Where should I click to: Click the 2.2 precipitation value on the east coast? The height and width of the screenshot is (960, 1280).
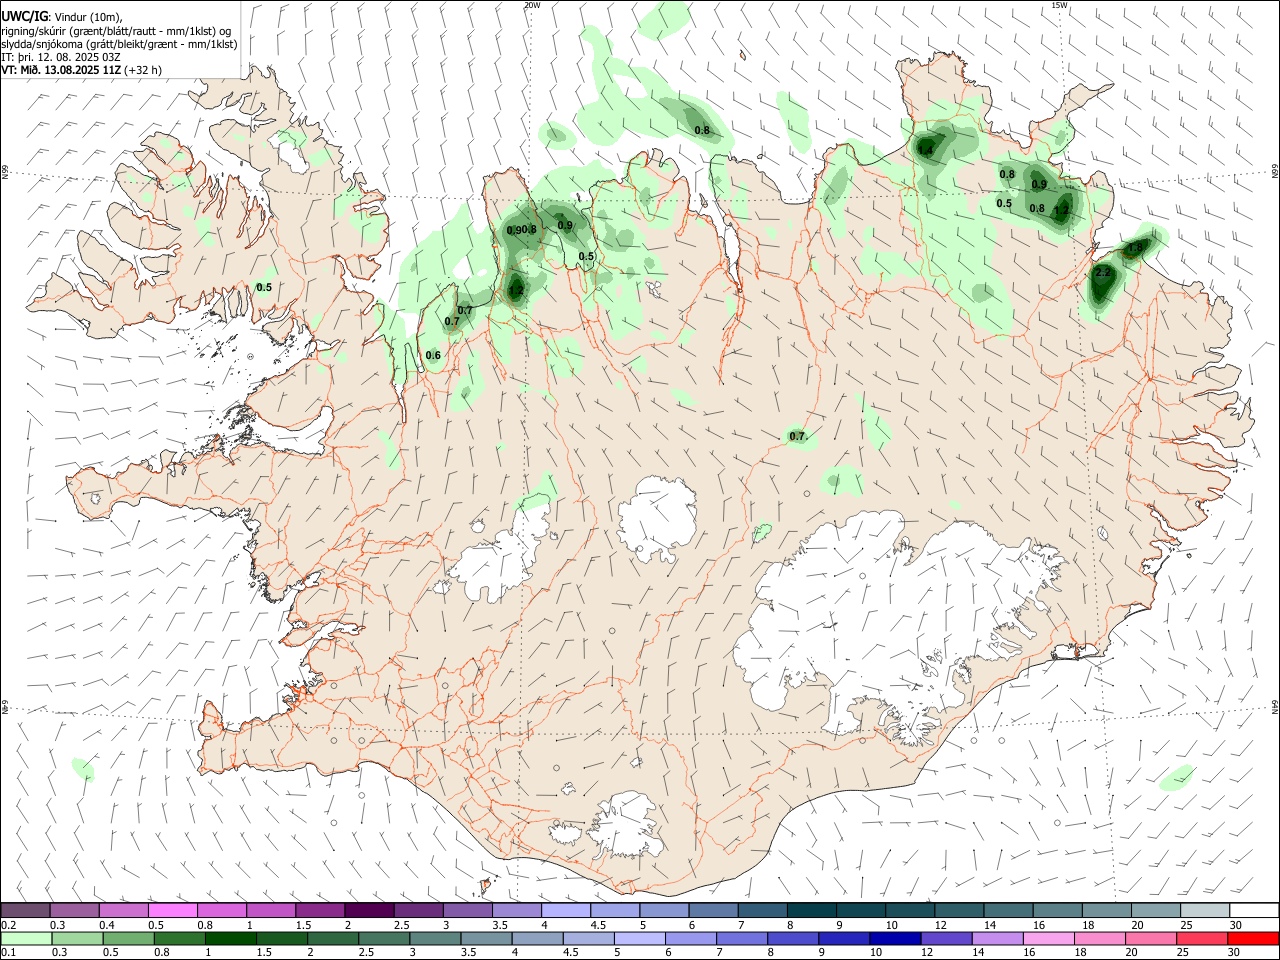click(x=1103, y=272)
